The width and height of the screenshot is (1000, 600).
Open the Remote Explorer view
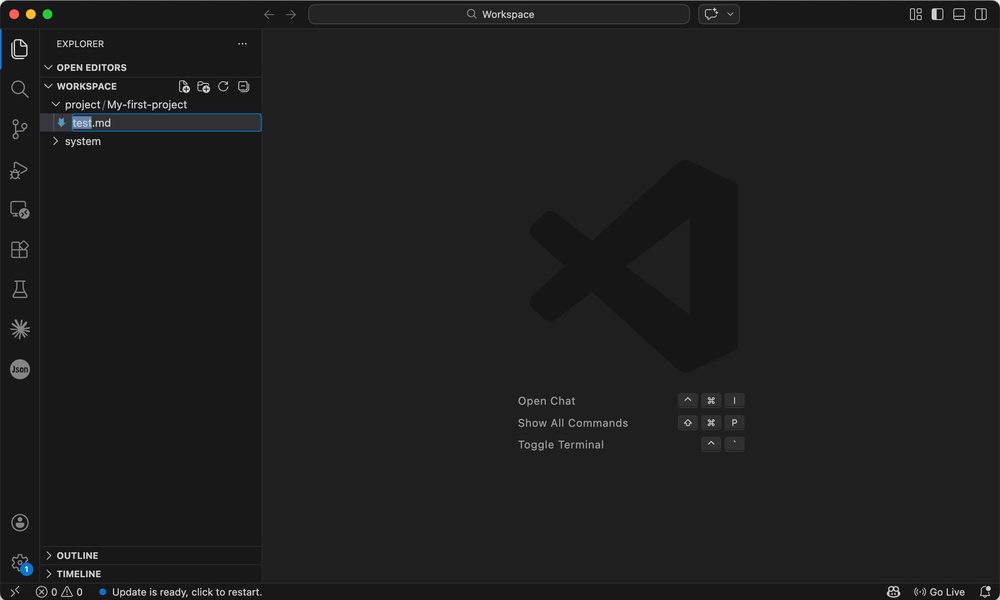tap(19, 210)
